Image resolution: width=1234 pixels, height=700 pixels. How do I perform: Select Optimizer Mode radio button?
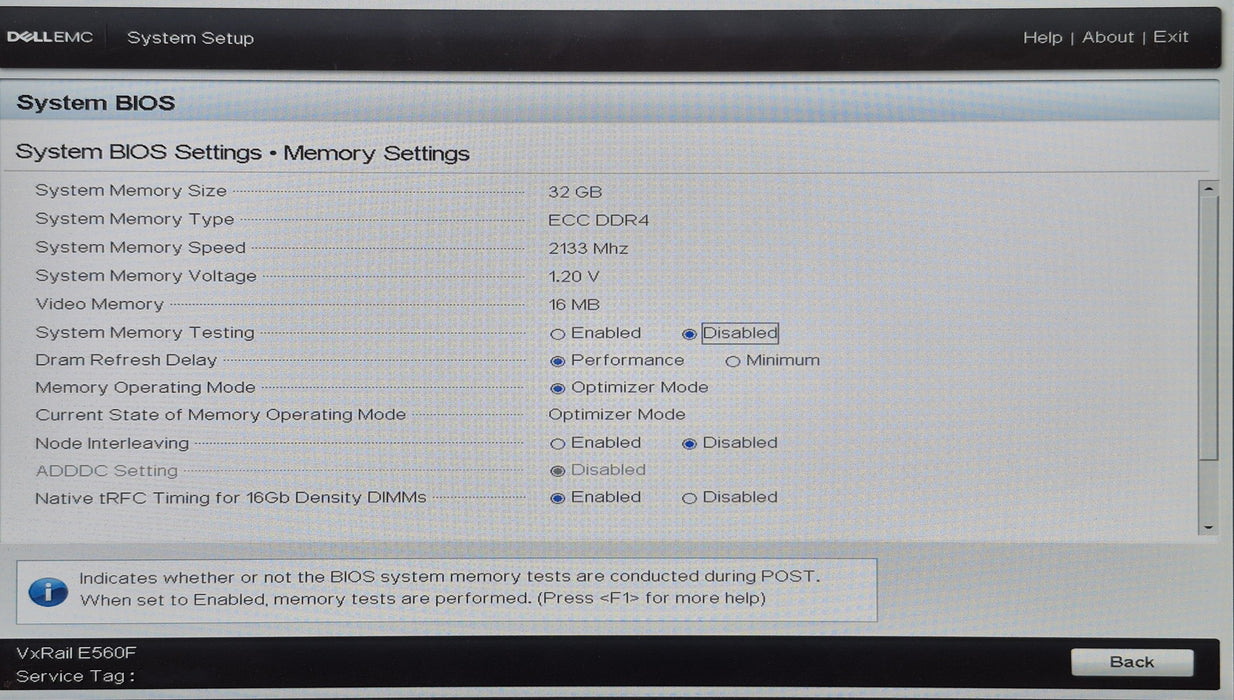pyautogui.click(x=558, y=388)
